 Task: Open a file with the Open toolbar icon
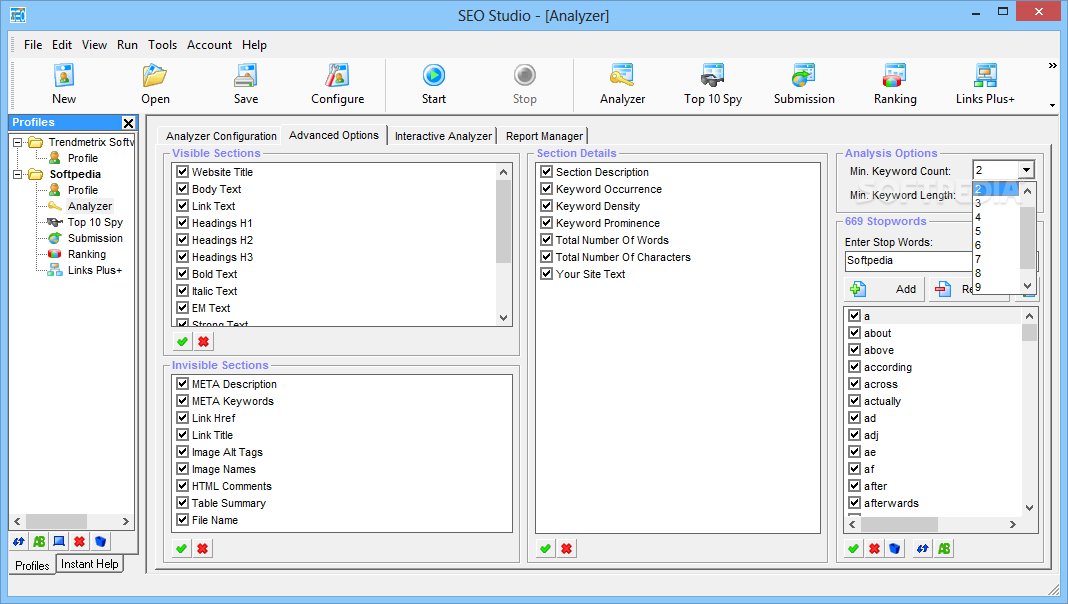point(155,84)
